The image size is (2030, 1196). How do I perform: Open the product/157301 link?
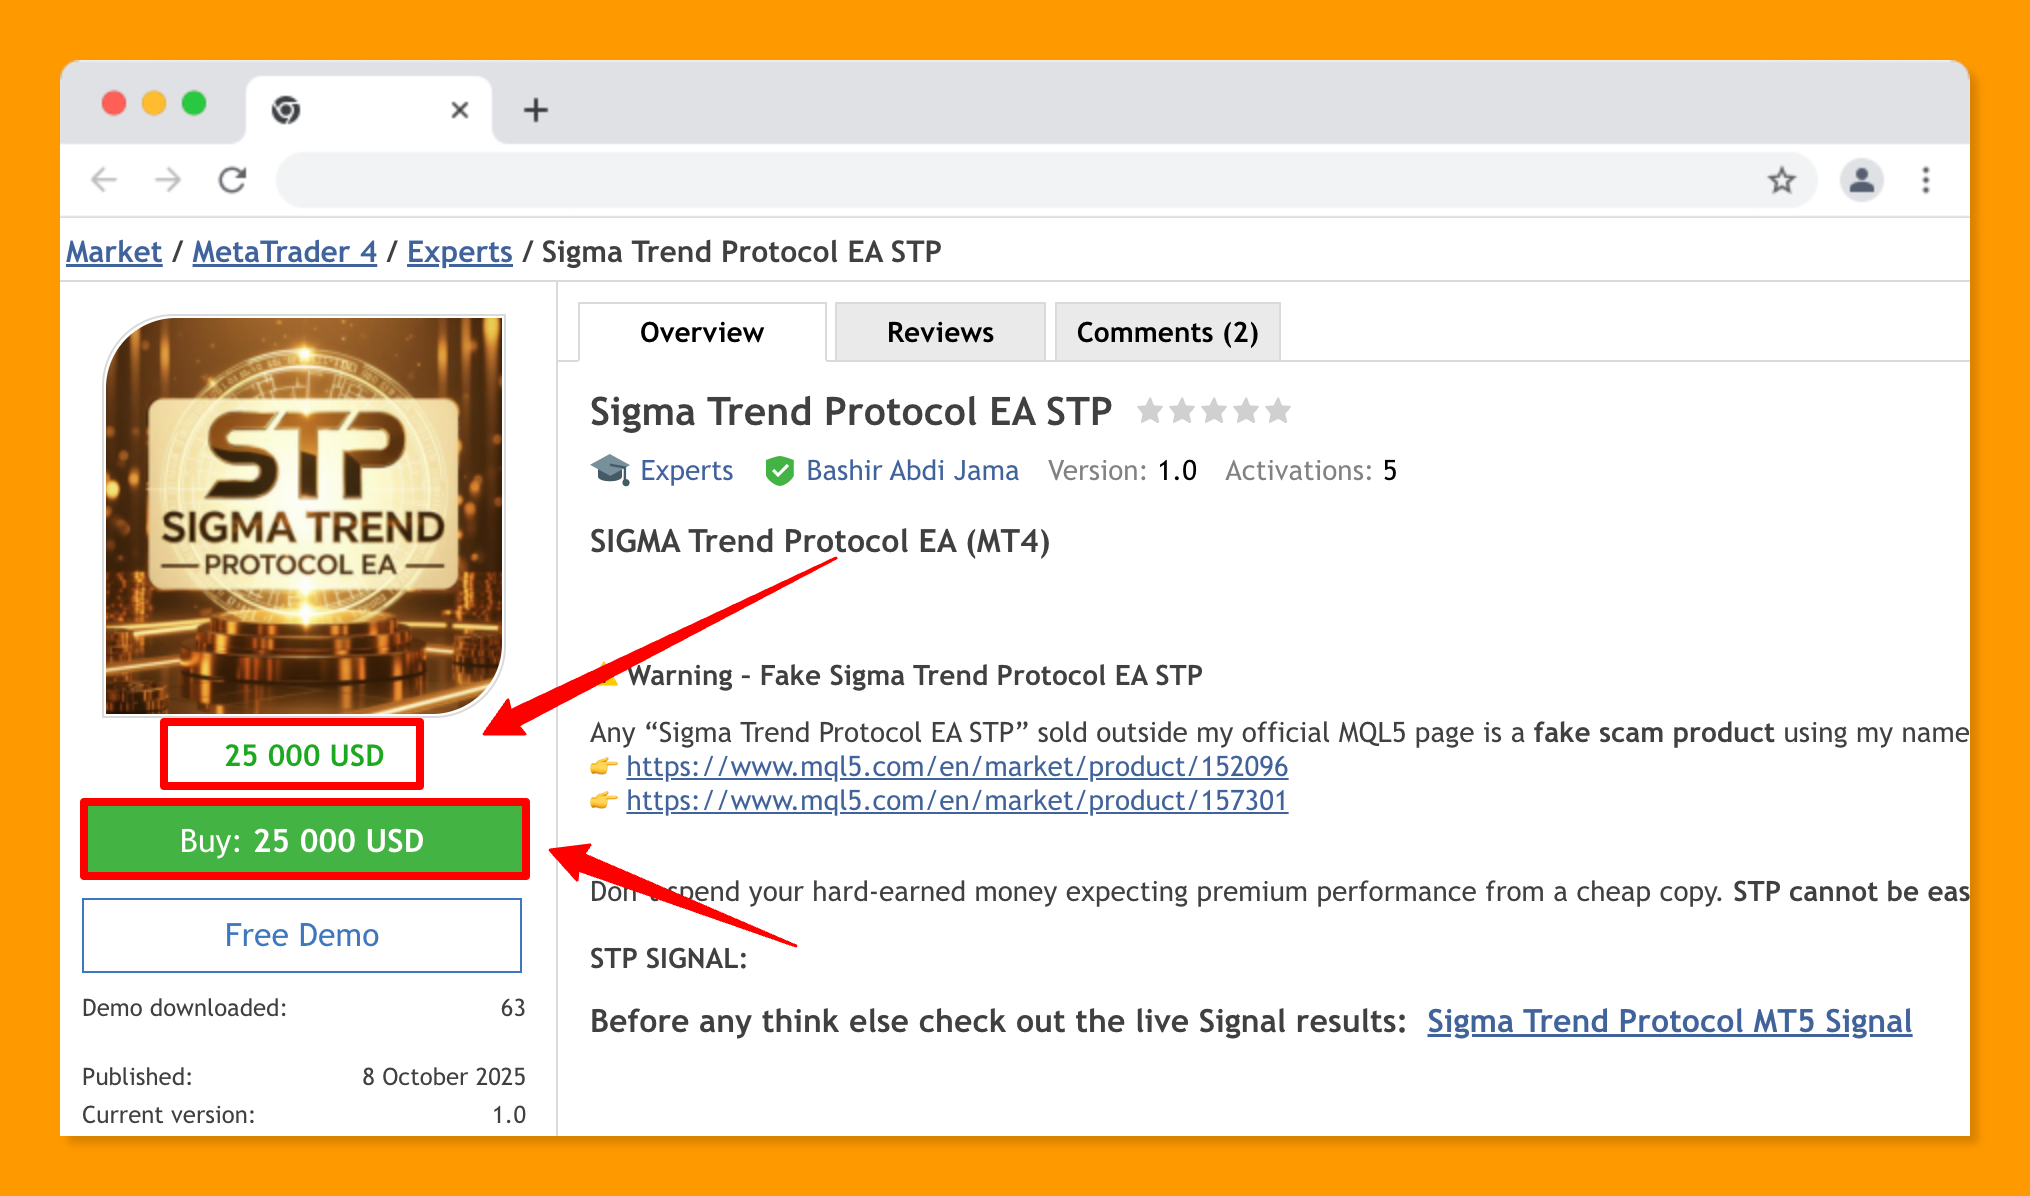pyautogui.click(x=957, y=800)
